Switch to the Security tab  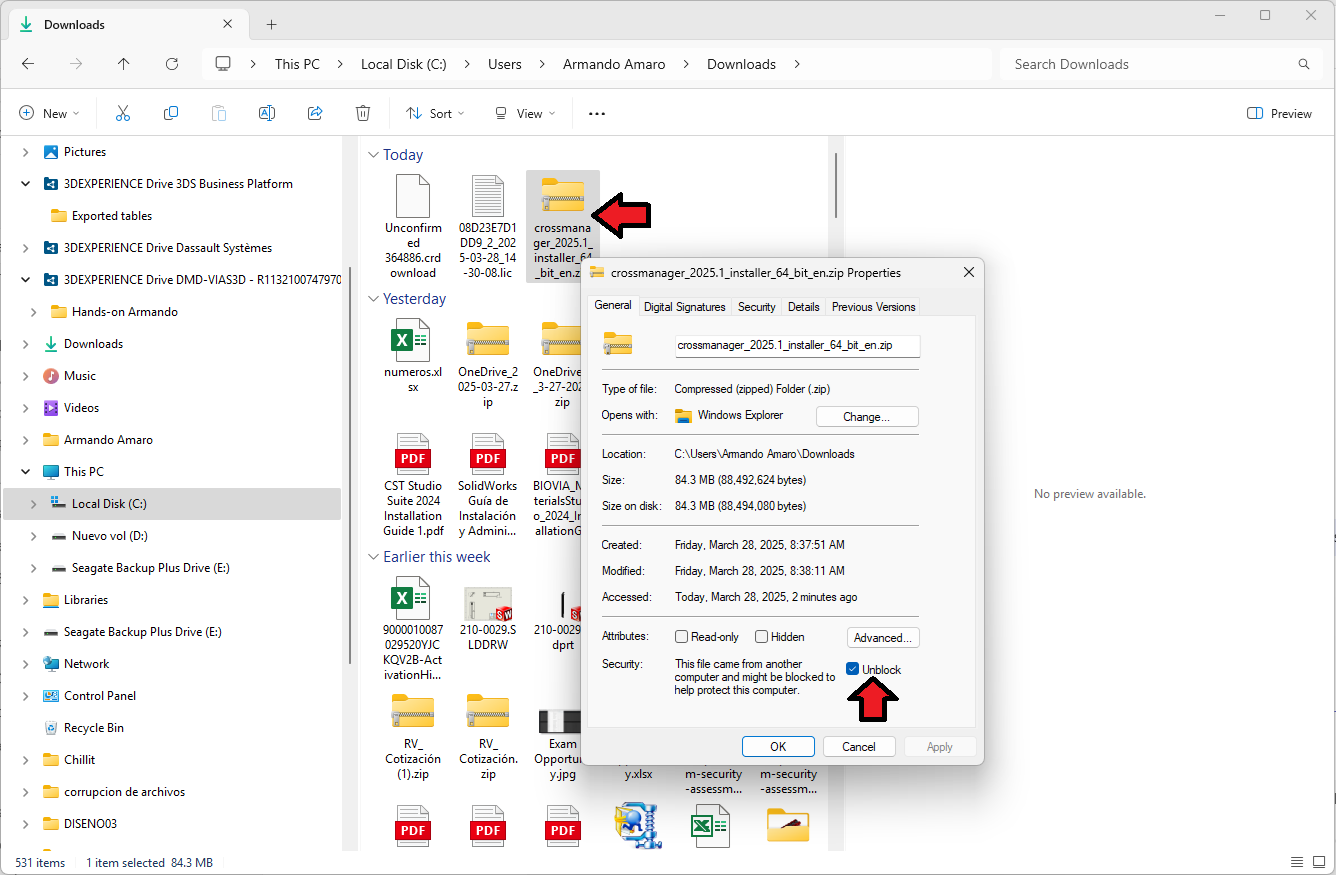(x=757, y=307)
